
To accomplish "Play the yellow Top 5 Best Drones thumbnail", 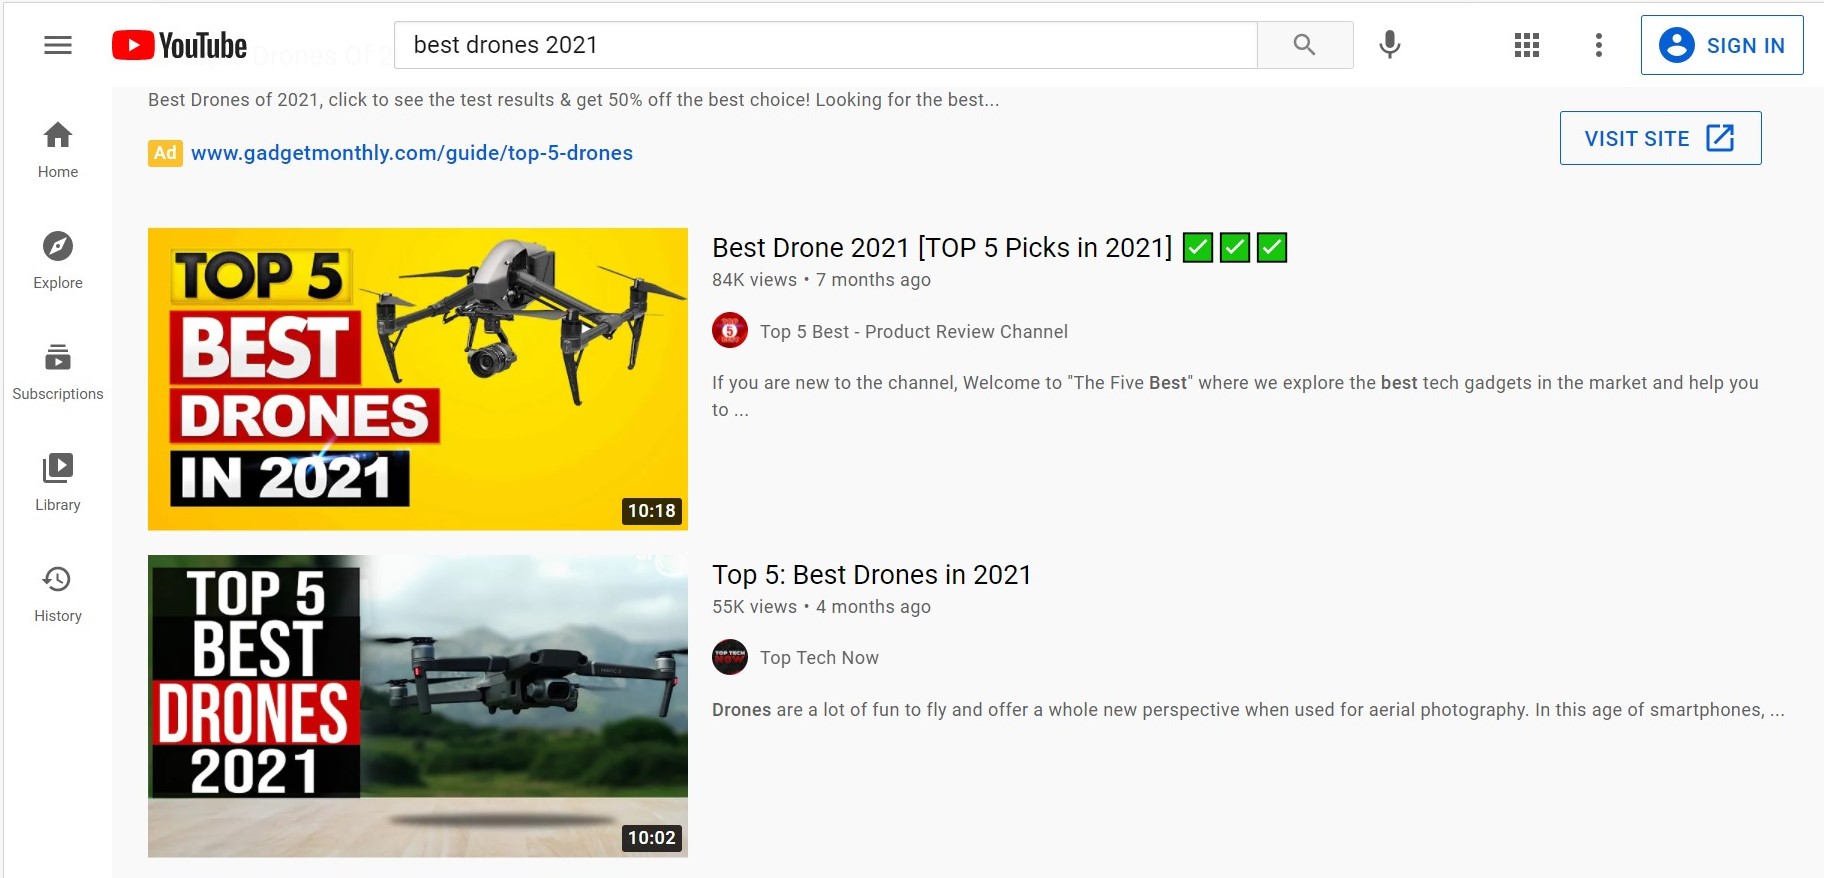I will coord(418,379).
